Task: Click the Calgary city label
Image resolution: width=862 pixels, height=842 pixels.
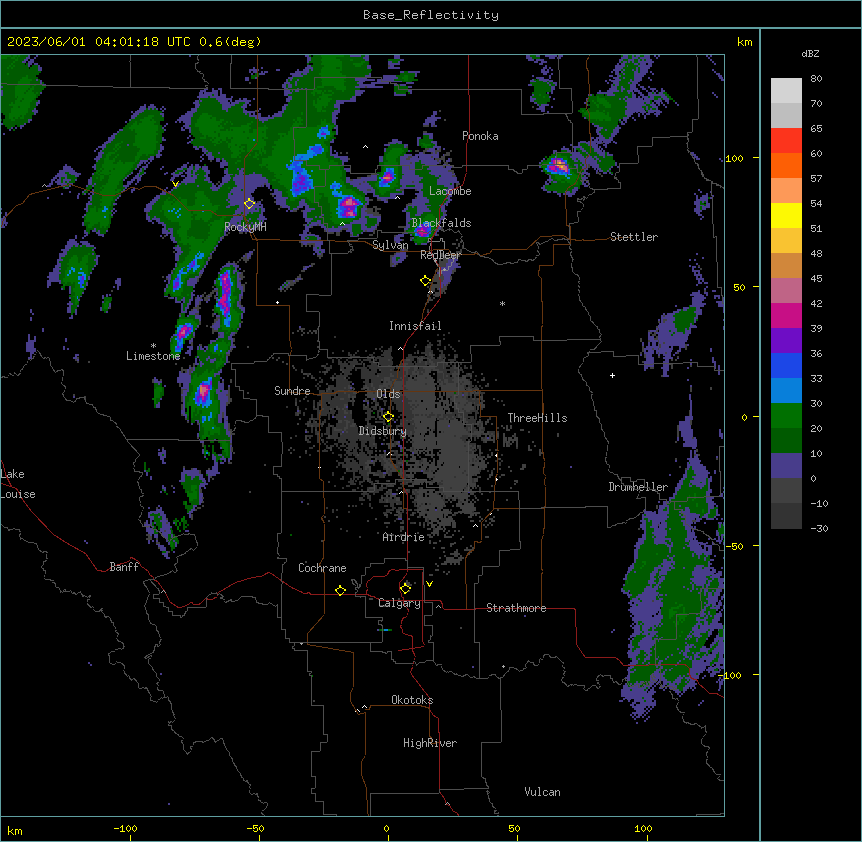Action: pyautogui.click(x=400, y=603)
